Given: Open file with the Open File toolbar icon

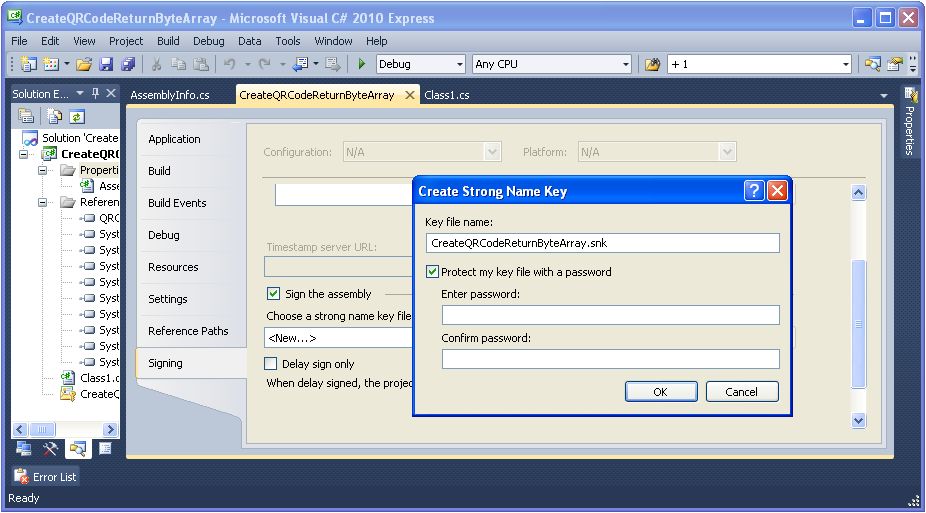Looking at the screenshot, I should pyautogui.click(x=84, y=64).
